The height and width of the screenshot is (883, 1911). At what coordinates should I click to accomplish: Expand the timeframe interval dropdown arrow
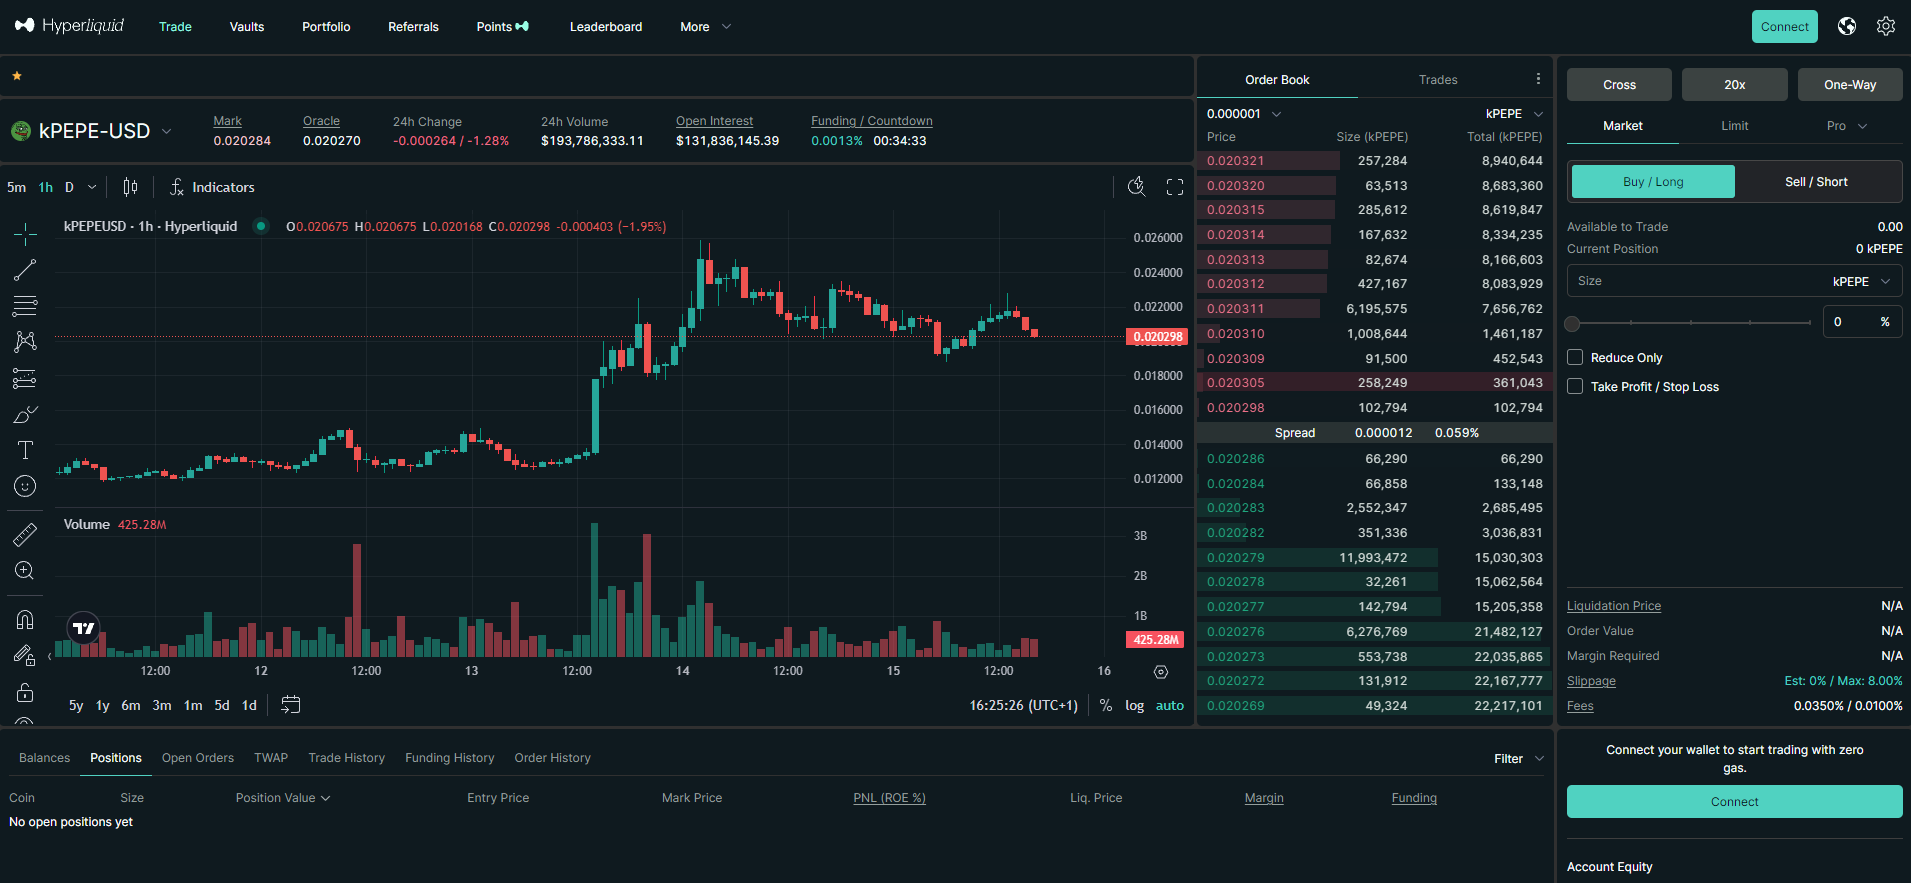92,187
